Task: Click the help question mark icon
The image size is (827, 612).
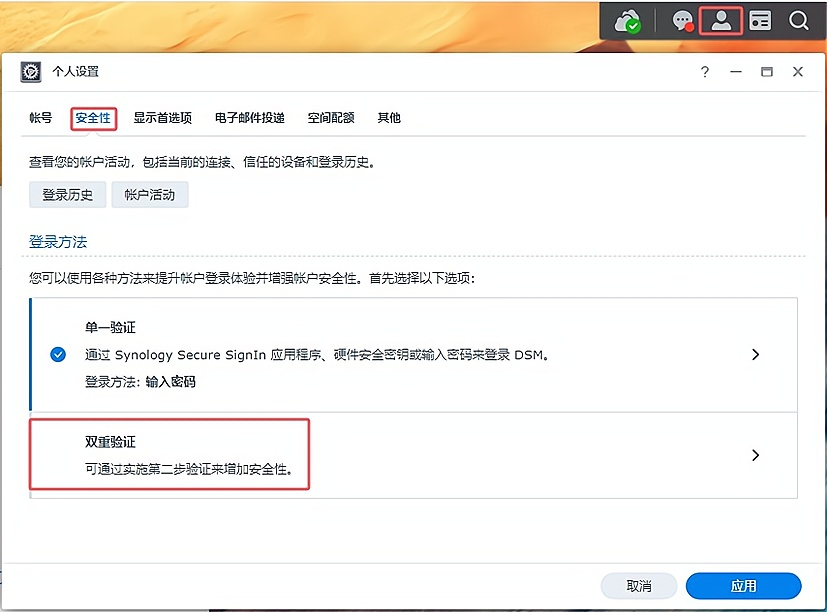Action: pyautogui.click(x=705, y=72)
